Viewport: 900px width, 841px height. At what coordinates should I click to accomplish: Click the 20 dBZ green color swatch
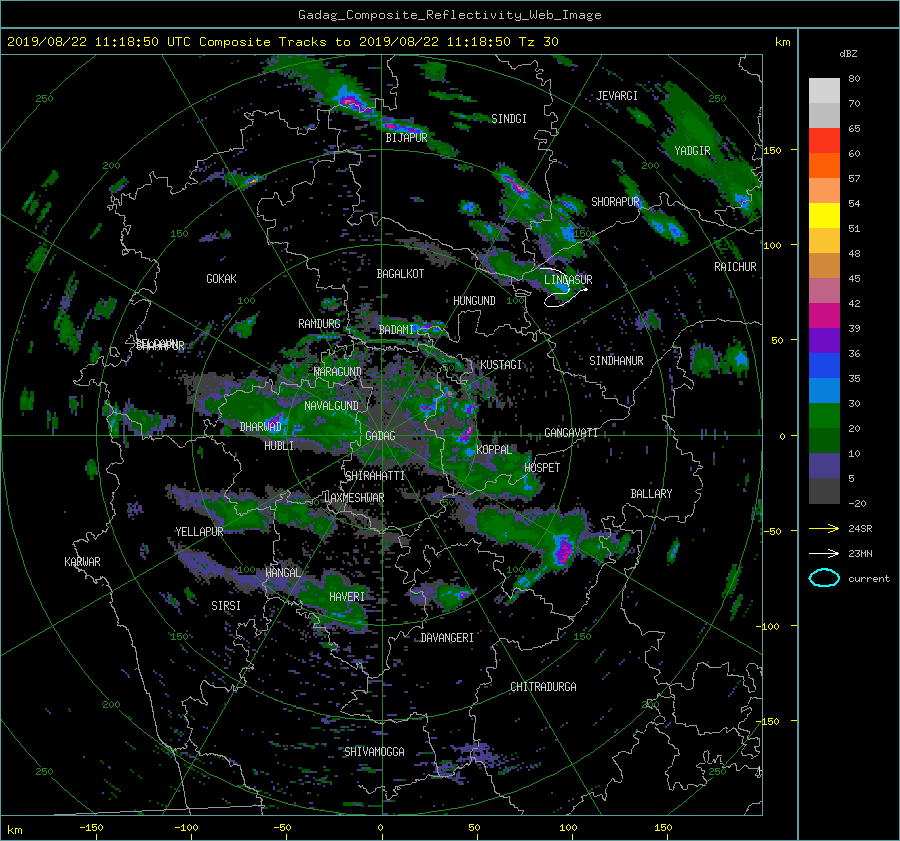click(x=824, y=415)
